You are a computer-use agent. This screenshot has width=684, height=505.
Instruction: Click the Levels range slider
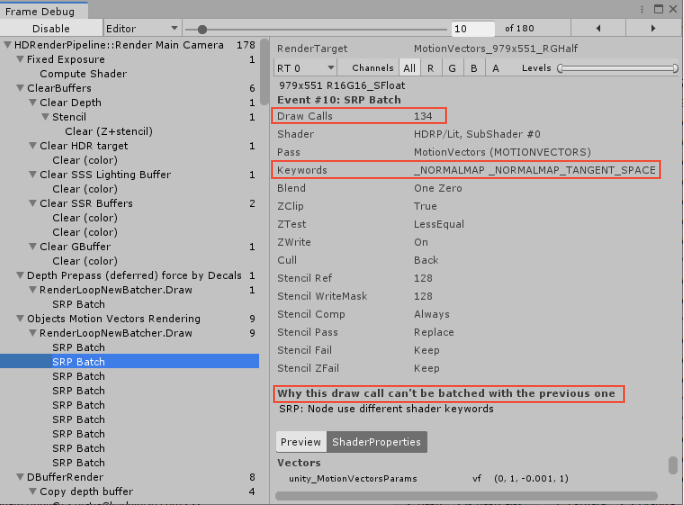[618, 68]
